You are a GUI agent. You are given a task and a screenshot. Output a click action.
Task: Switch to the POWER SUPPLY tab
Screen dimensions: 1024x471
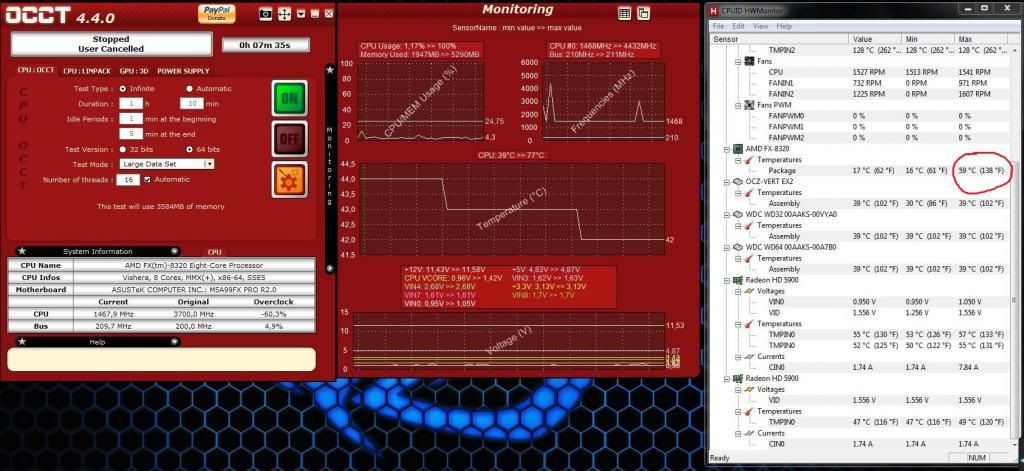183,71
